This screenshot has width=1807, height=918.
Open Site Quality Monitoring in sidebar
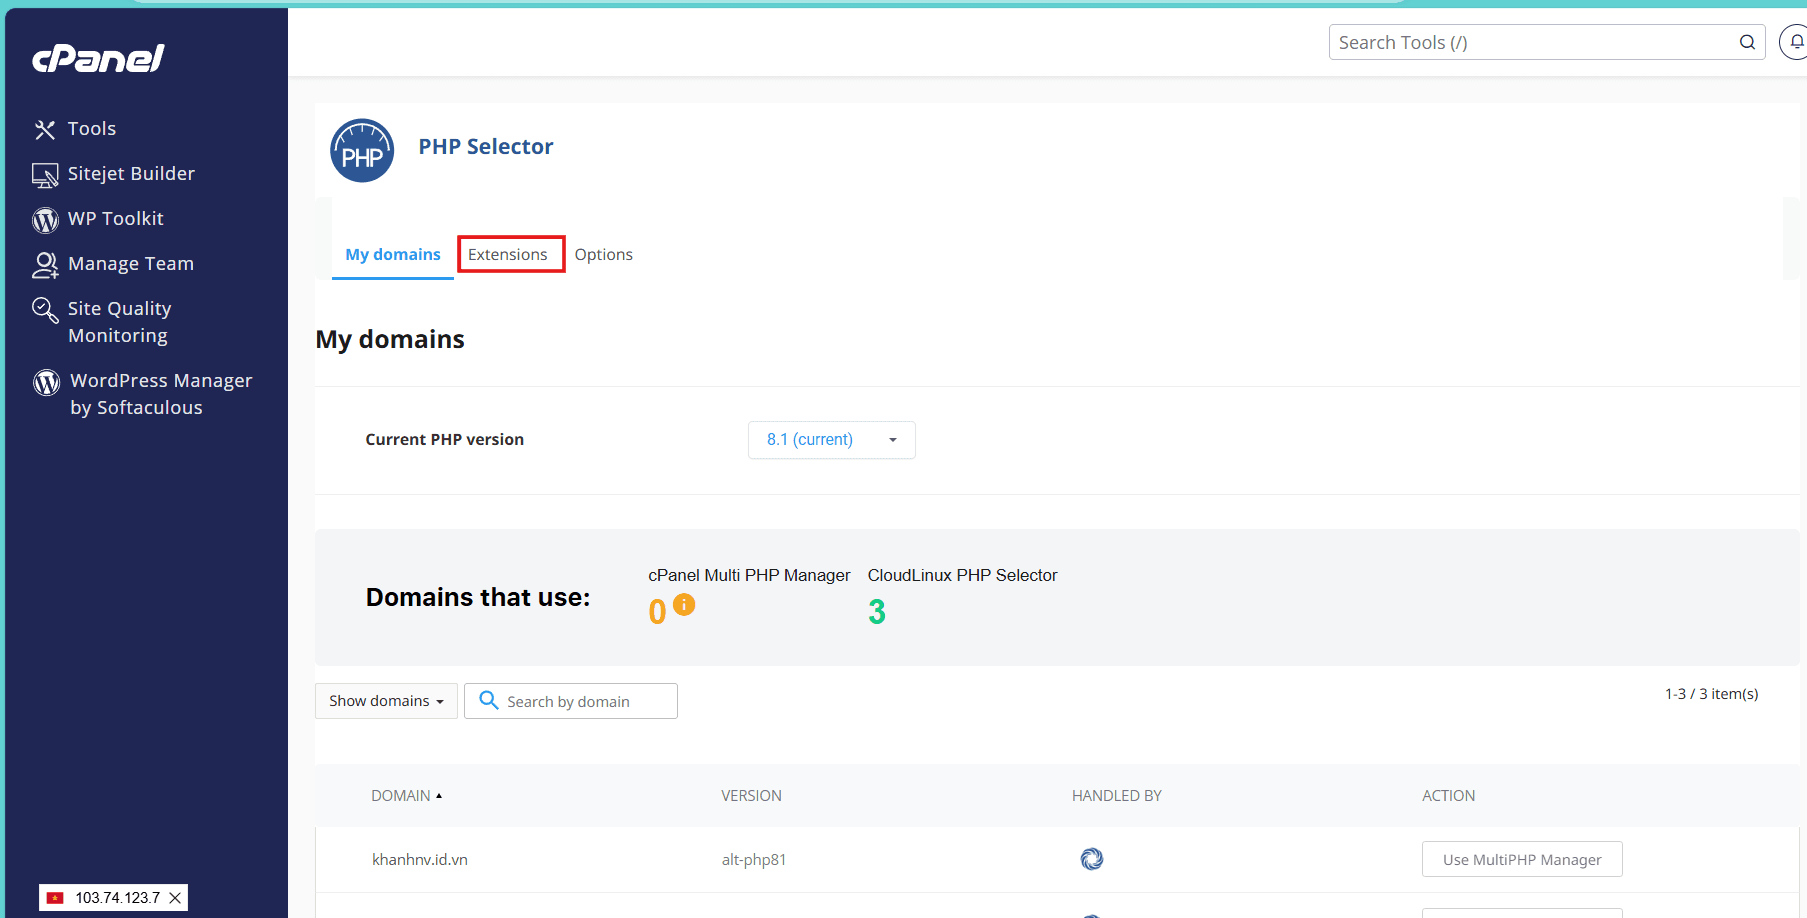(x=119, y=322)
